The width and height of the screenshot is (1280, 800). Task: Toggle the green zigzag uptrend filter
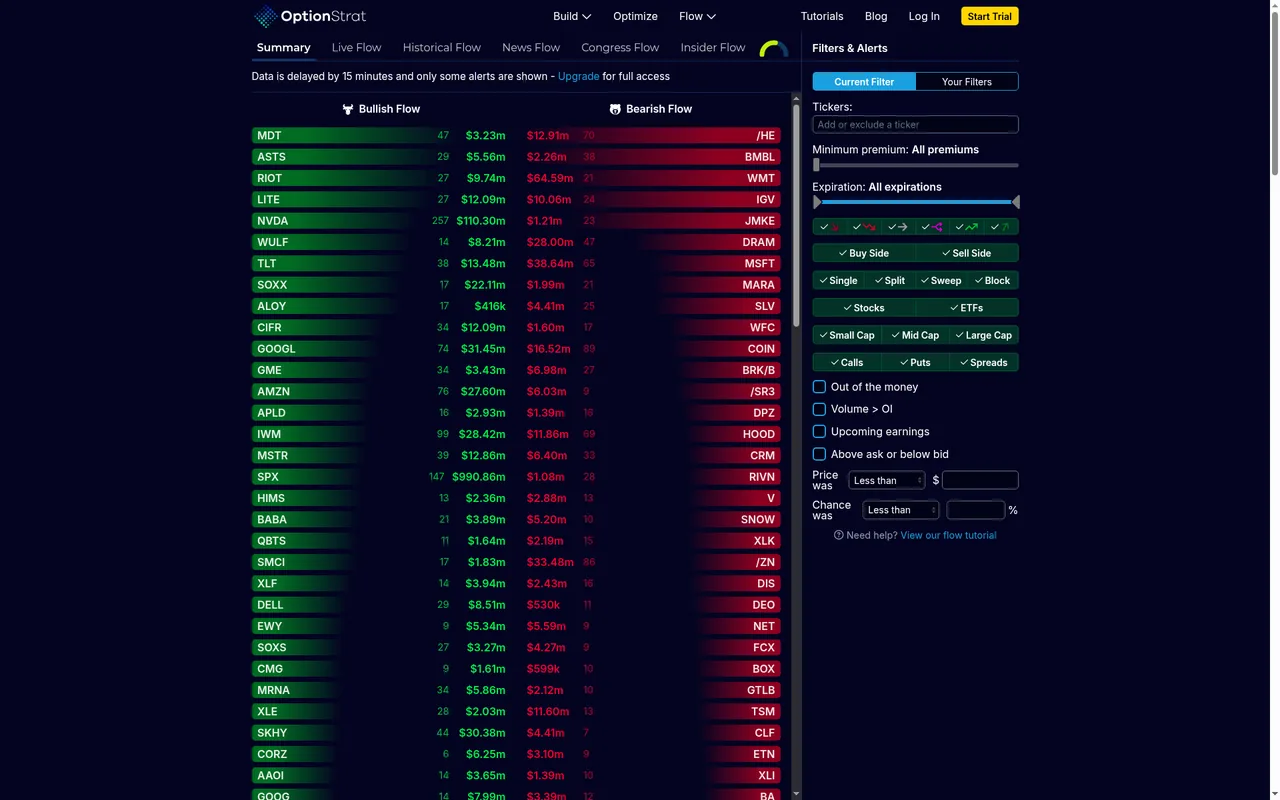966,227
